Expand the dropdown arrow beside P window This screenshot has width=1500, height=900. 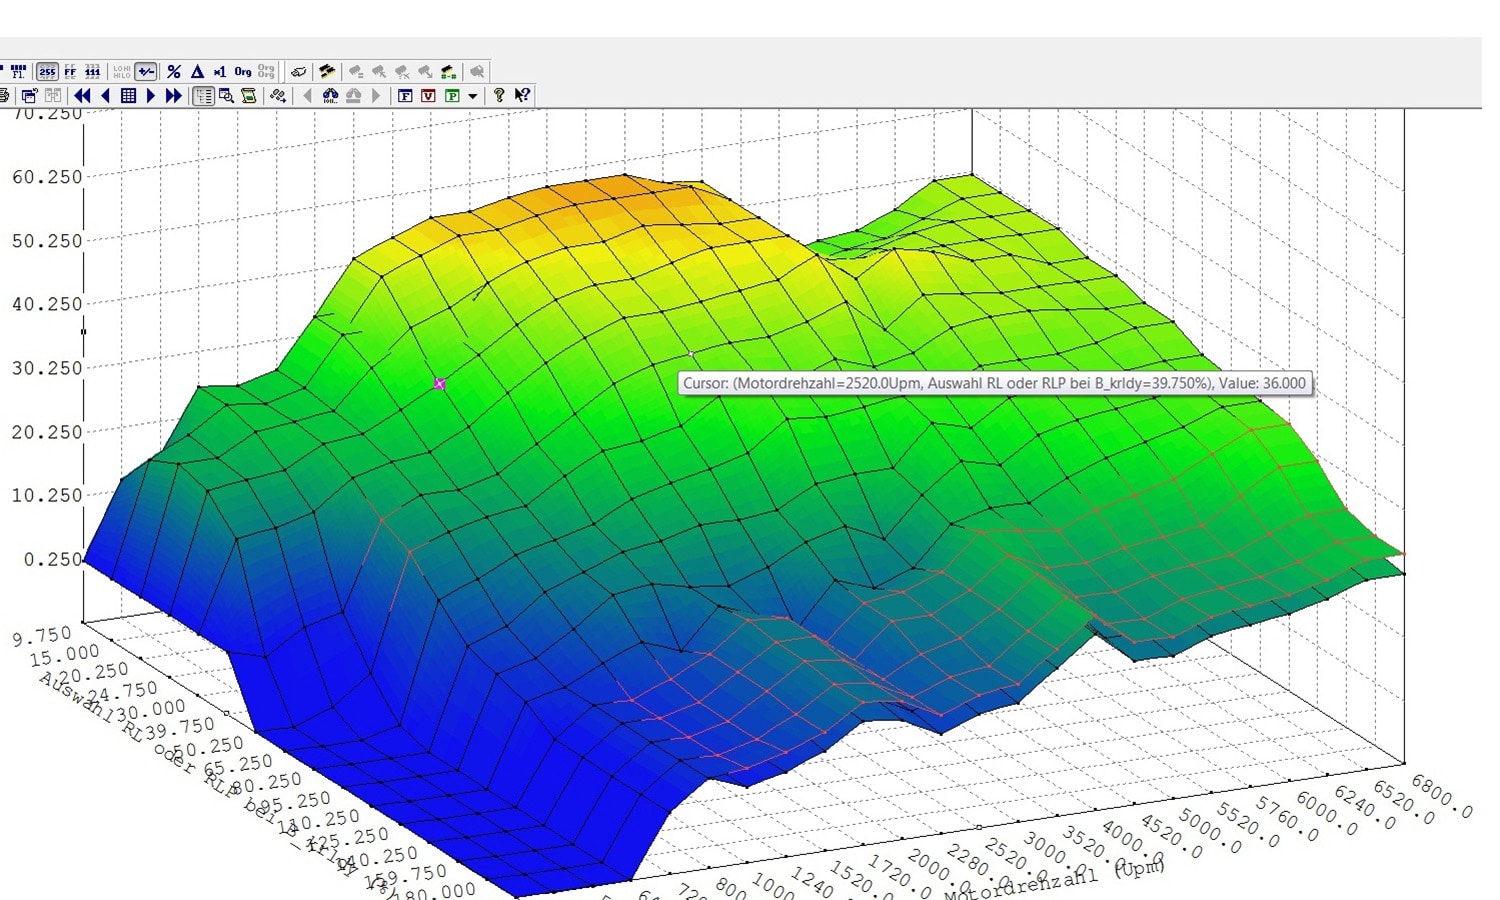[473, 97]
